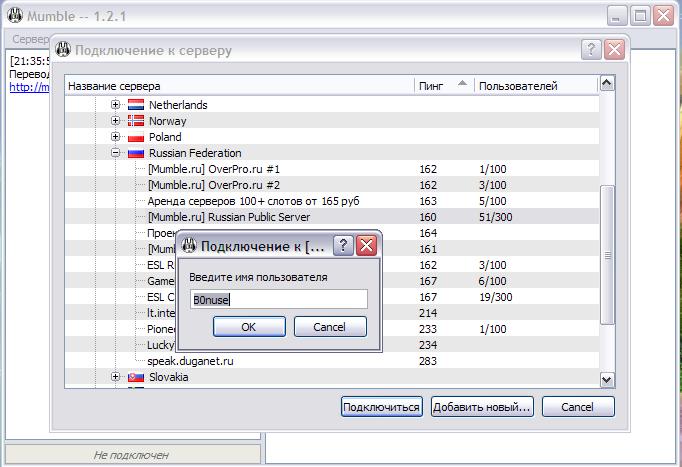Cancel the username entry dialog
This screenshot has width=682, height=467.
pos(329,327)
